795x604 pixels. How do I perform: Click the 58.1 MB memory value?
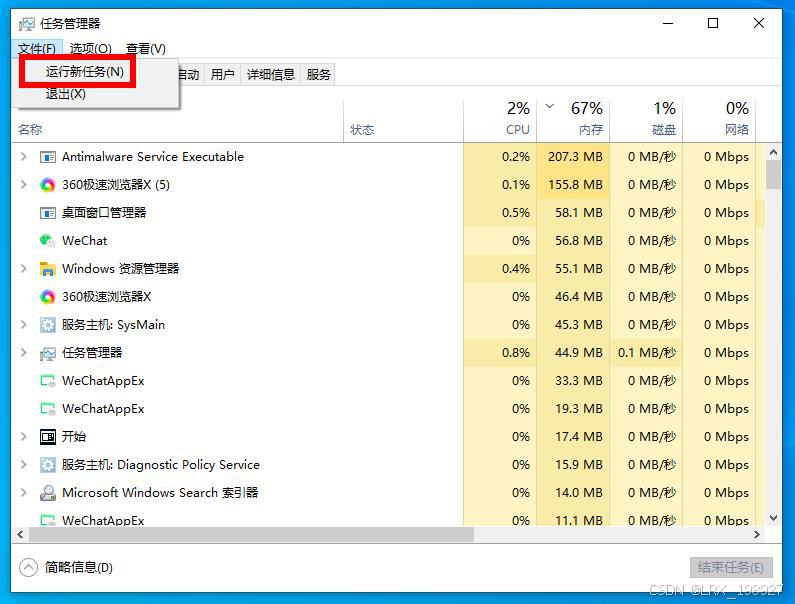point(579,212)
